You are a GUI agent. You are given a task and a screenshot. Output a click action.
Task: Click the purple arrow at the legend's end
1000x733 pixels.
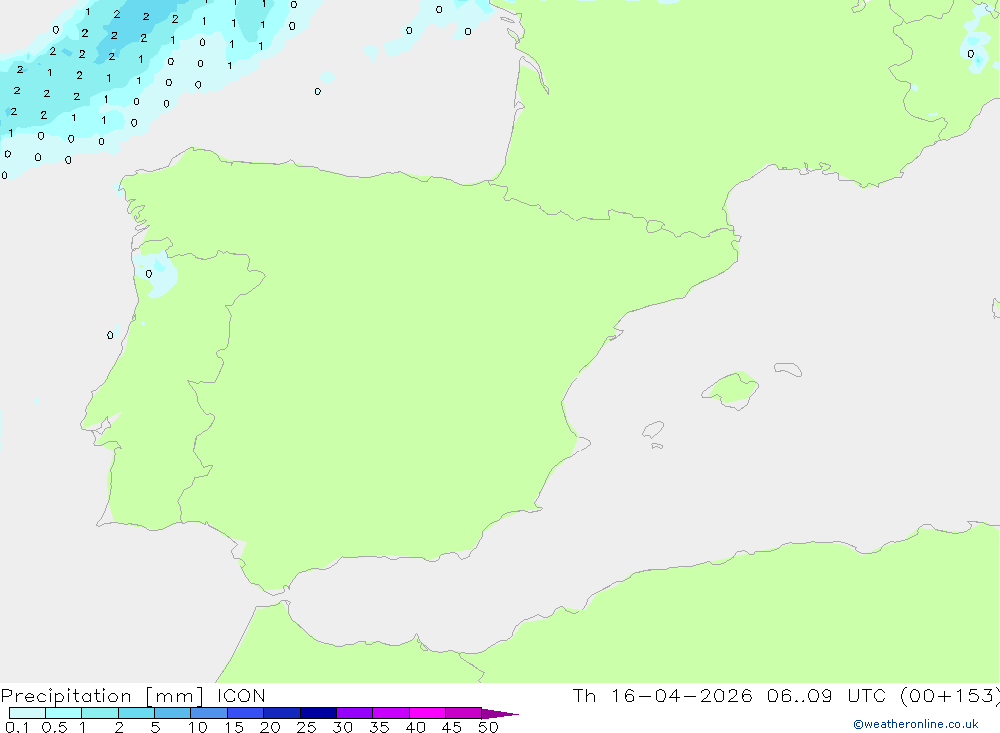pyautogui.click(x=500, y=713)
